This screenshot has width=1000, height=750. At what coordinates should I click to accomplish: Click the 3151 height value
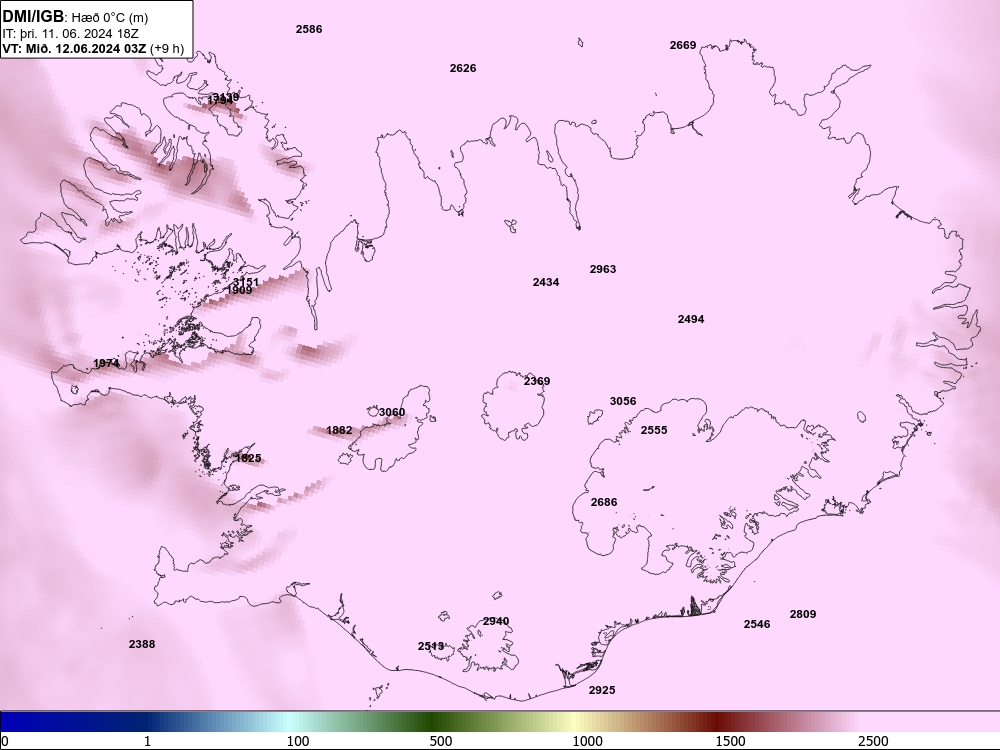pyautogui.click(x=246, y=282)
